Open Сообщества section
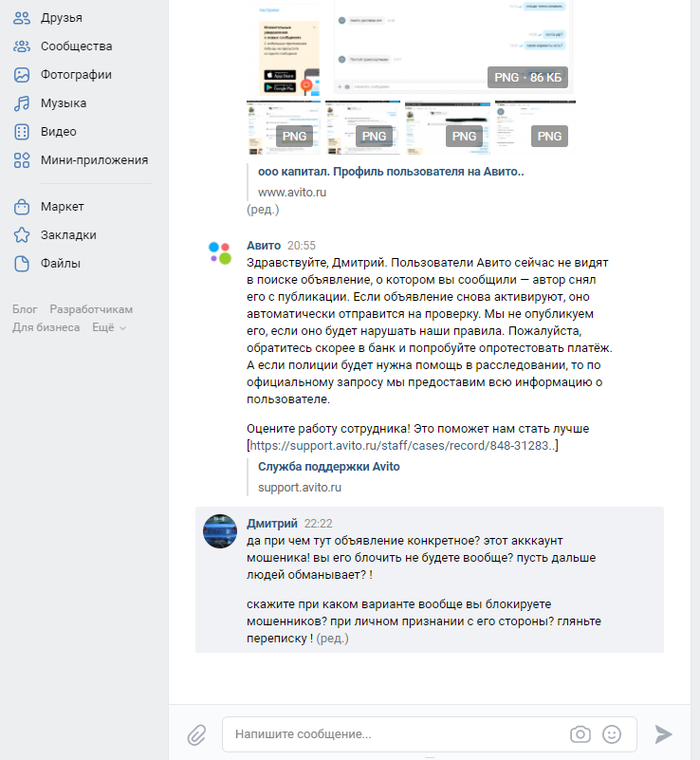This screenshot has width=700, height=760. [x=76, y=46]
